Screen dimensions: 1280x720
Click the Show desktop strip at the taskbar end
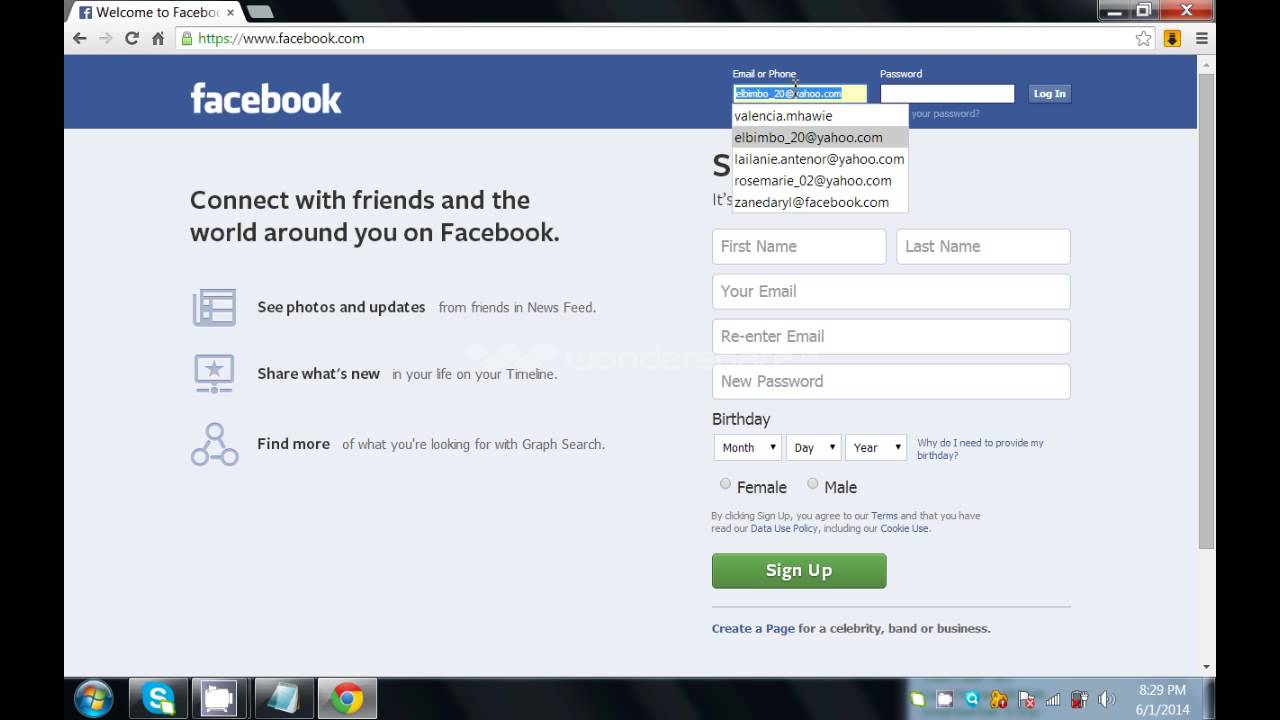[1209, 698]
